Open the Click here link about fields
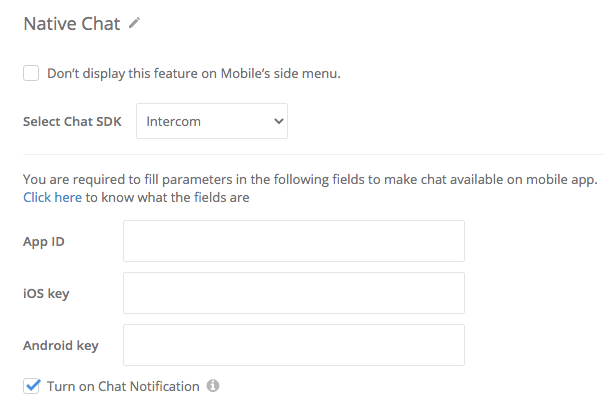 [52, 197]
